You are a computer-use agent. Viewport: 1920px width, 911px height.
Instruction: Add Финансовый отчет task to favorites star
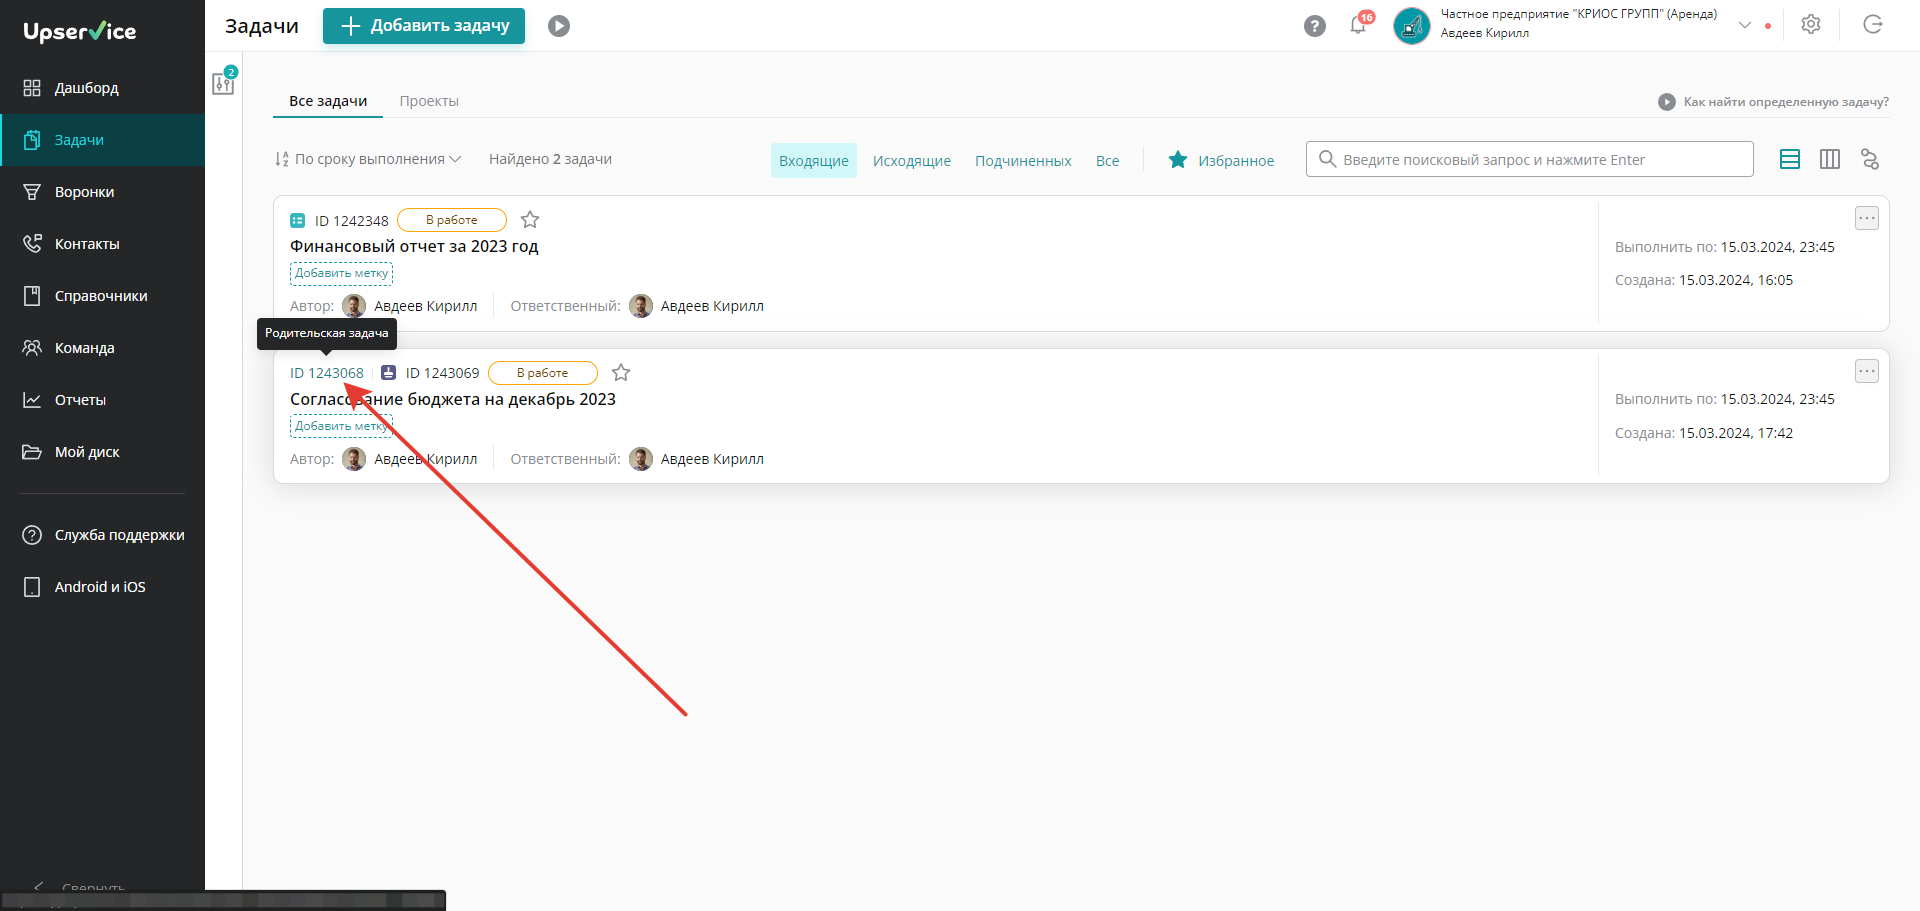point(530,220)
